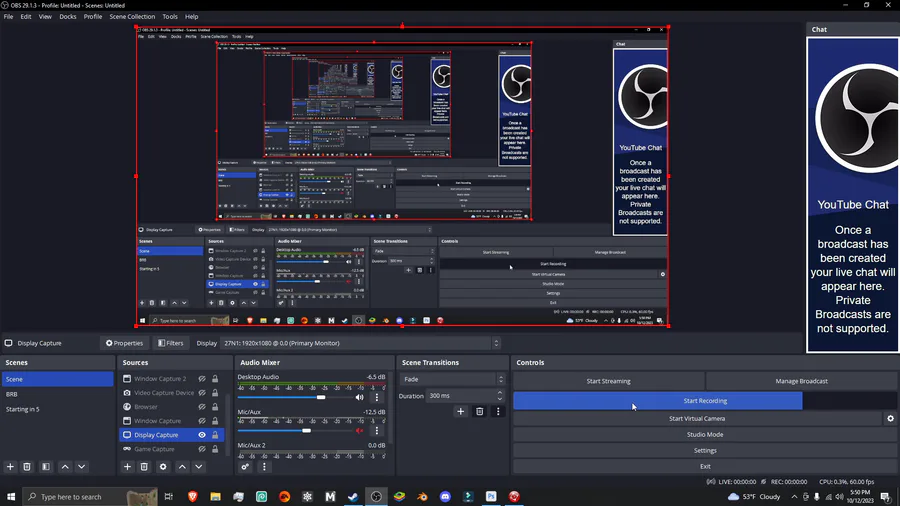Lock the Window Capture 2 source
This screenshot has width=900, height=506.
point(215,379)
